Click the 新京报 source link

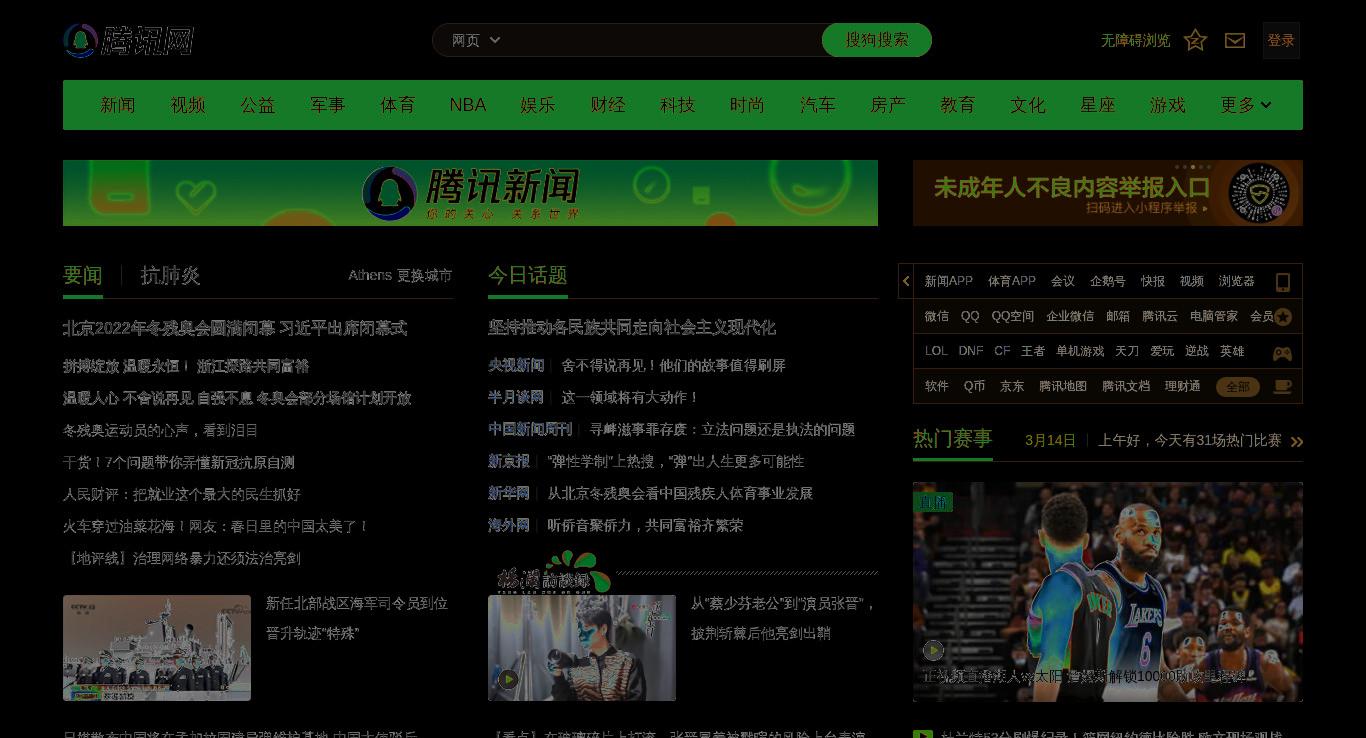coord(509,461)
